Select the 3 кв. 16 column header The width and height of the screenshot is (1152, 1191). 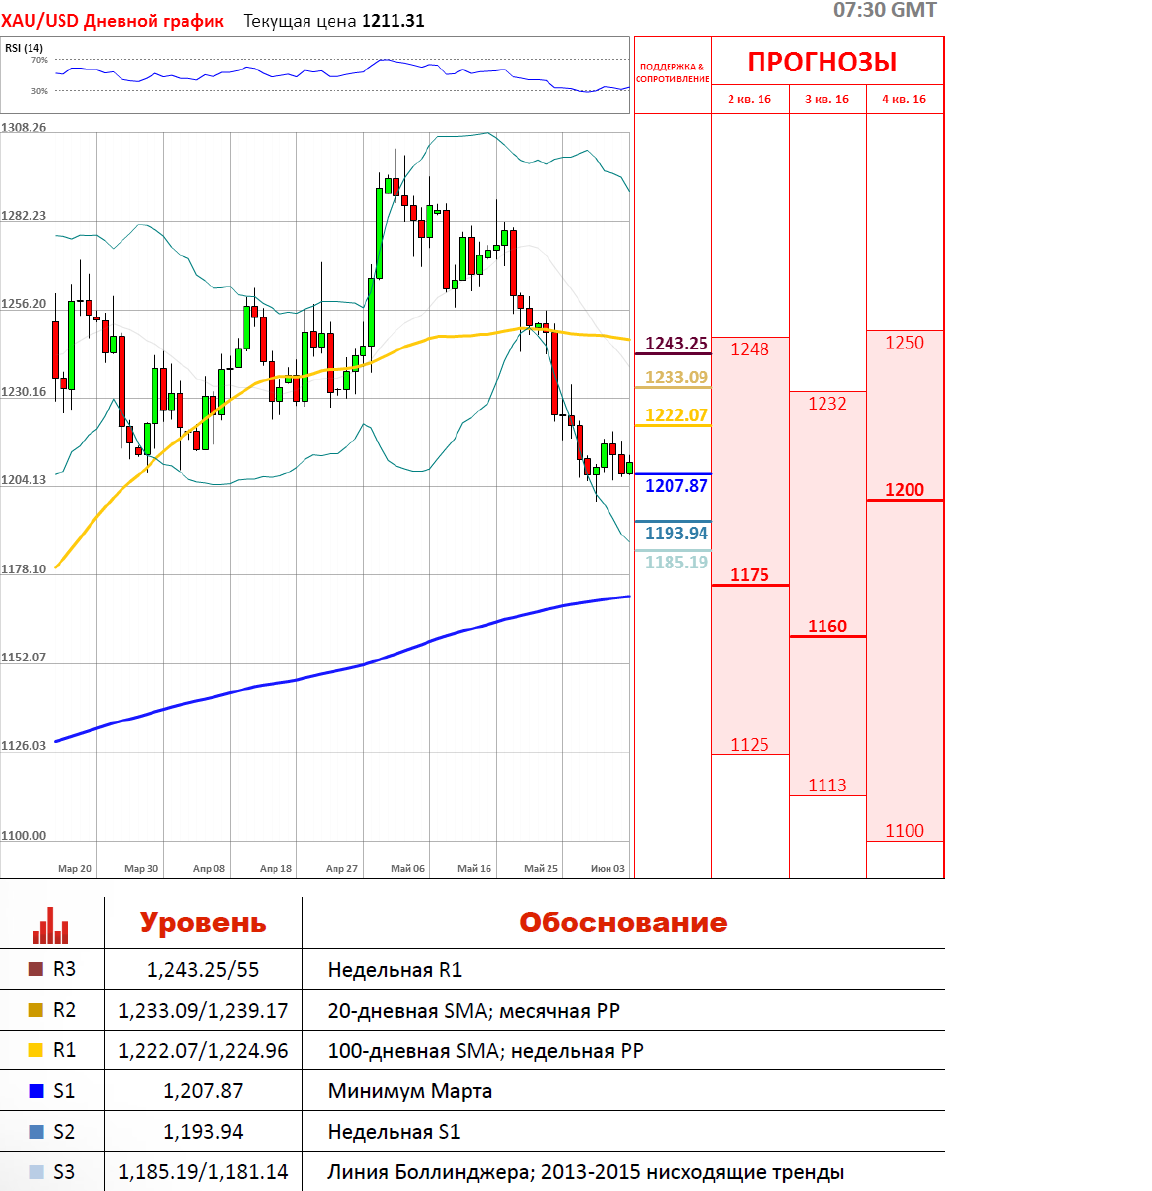click(x=827, y=100)
